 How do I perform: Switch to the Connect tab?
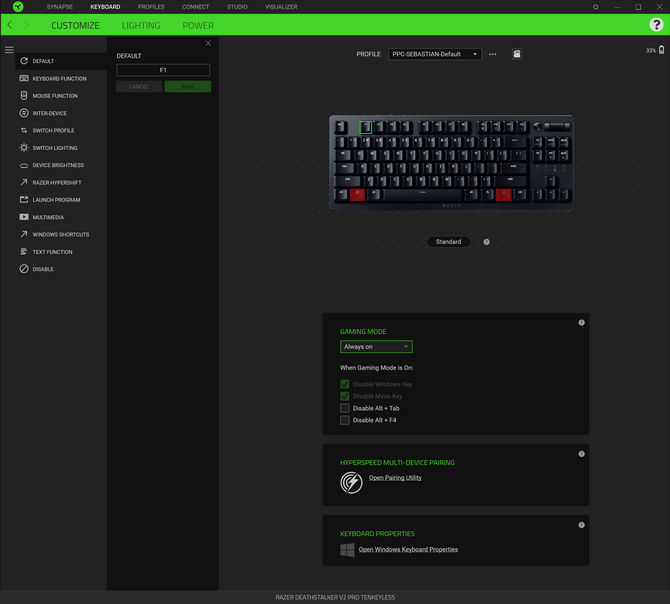[195, 7]
